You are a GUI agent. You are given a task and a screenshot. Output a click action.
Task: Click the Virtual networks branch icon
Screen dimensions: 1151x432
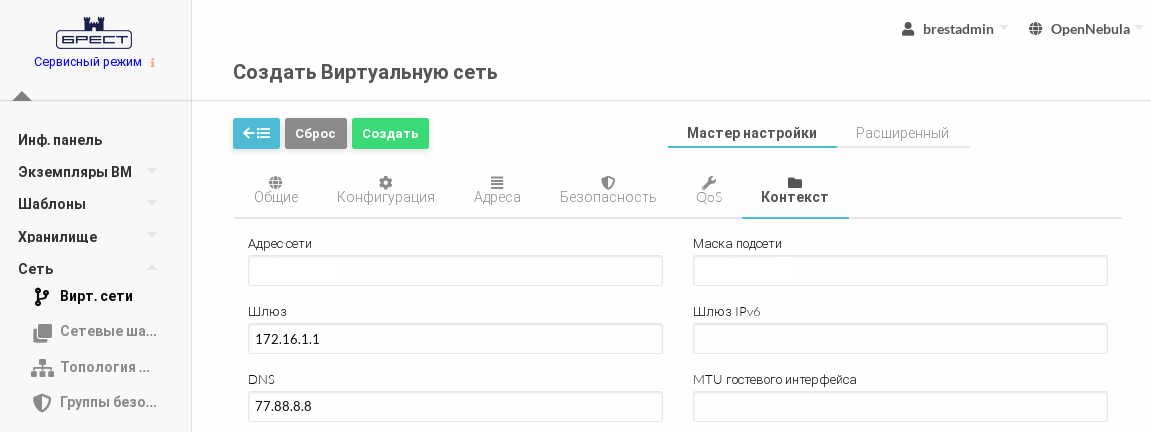pyautogui.click(x=42, y=296)
